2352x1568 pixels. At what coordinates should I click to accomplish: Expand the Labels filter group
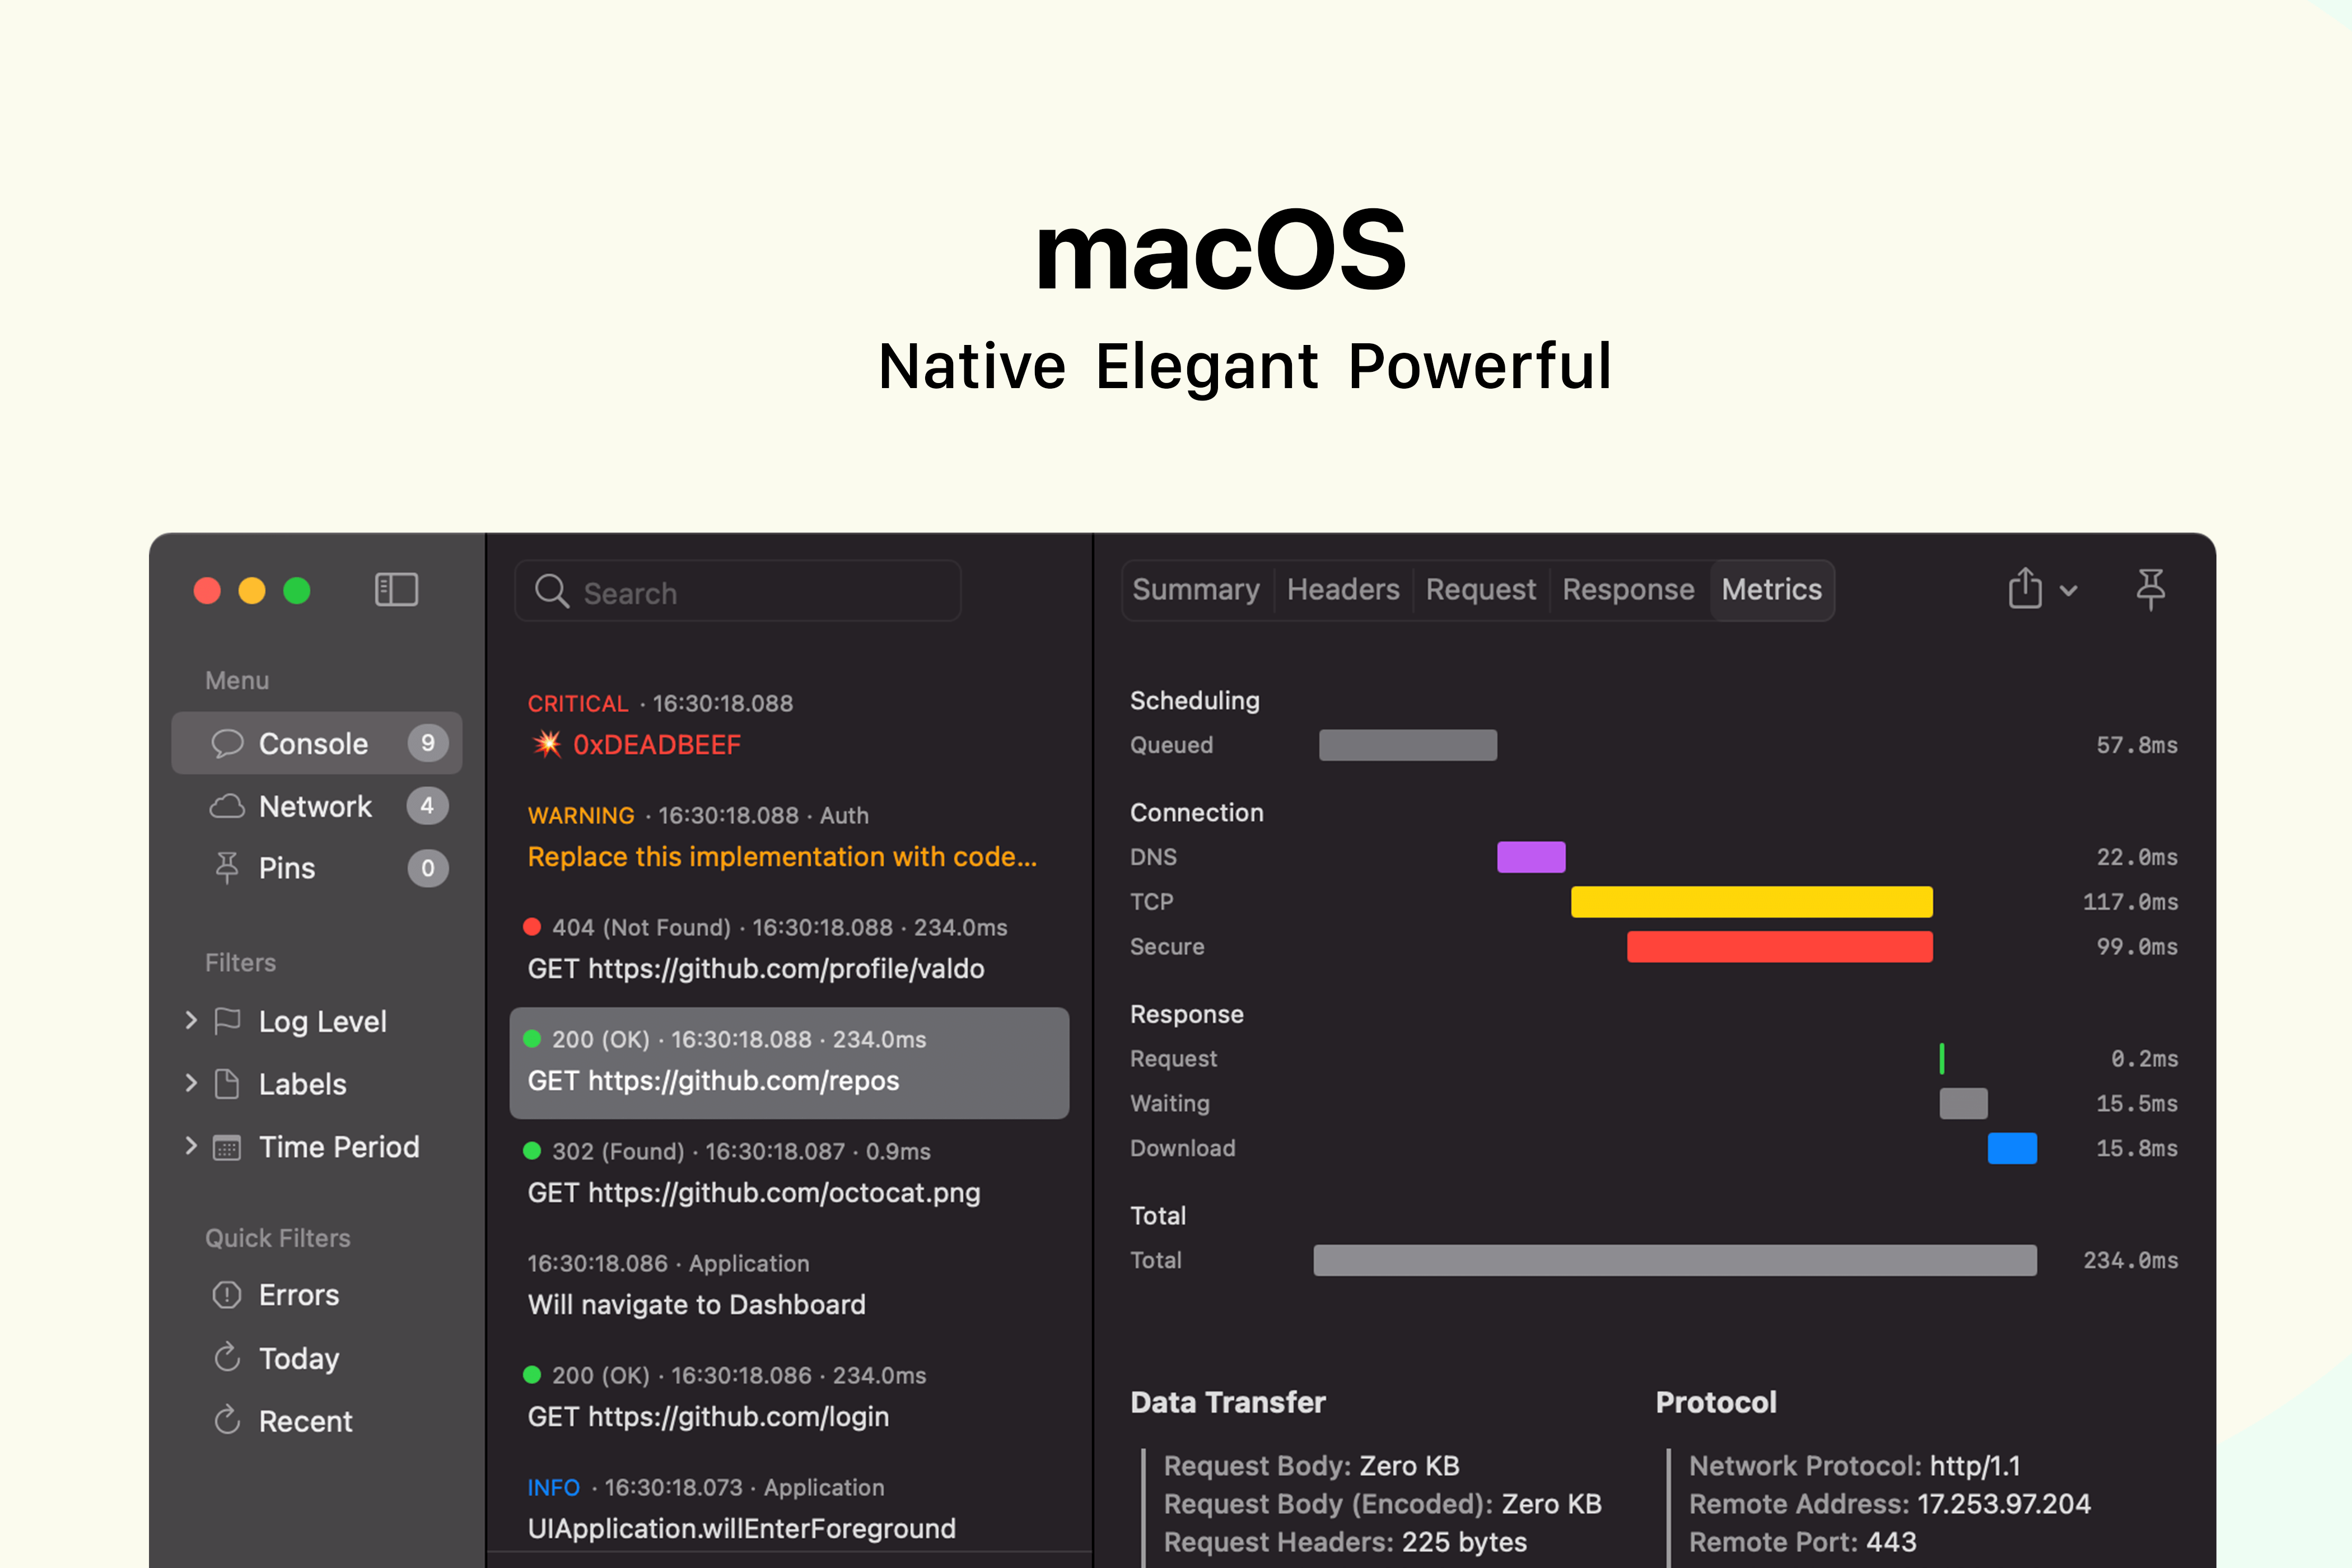[x=191, y=1084]
